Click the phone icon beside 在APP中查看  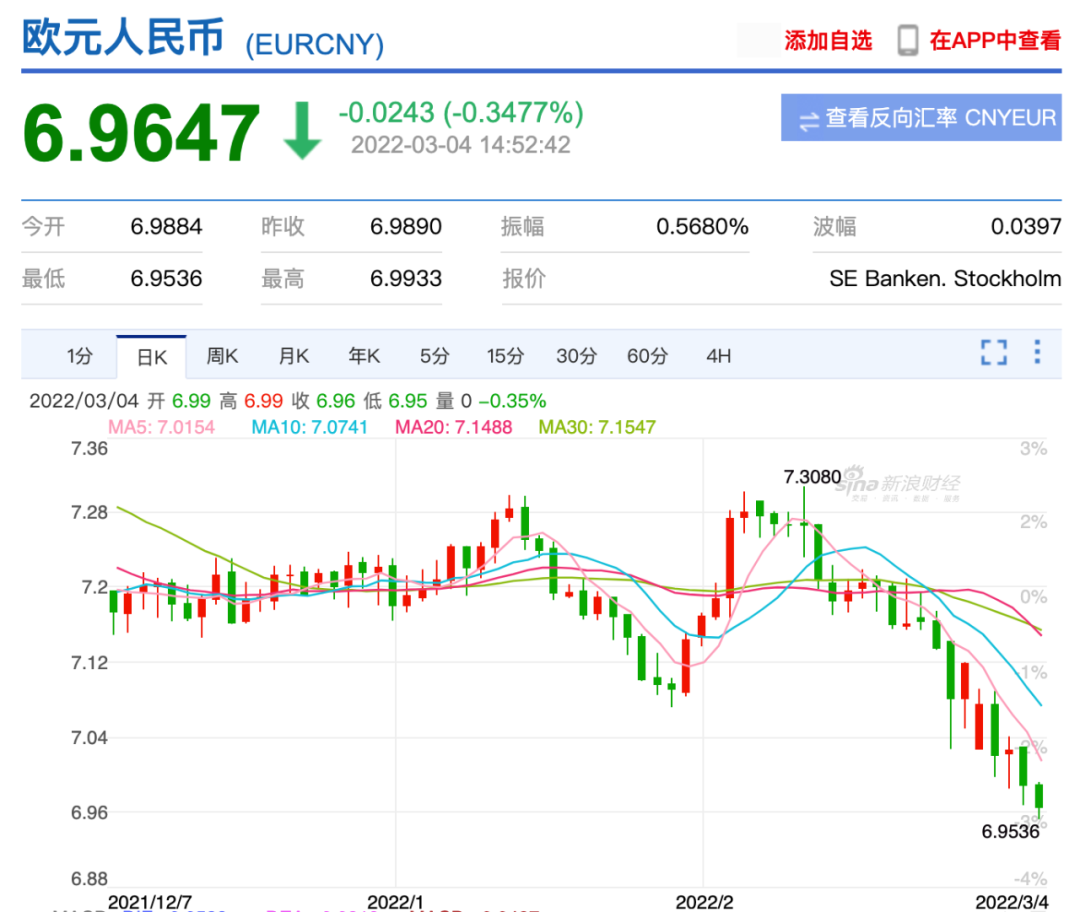(906, 42)
